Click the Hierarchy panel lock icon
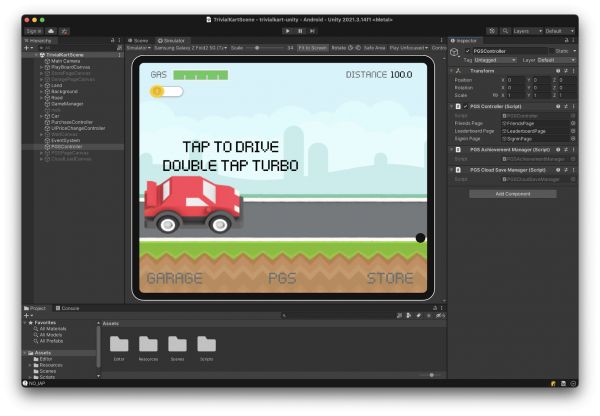Viewport: 600px width, 416px height. click(x=112, y=40)
